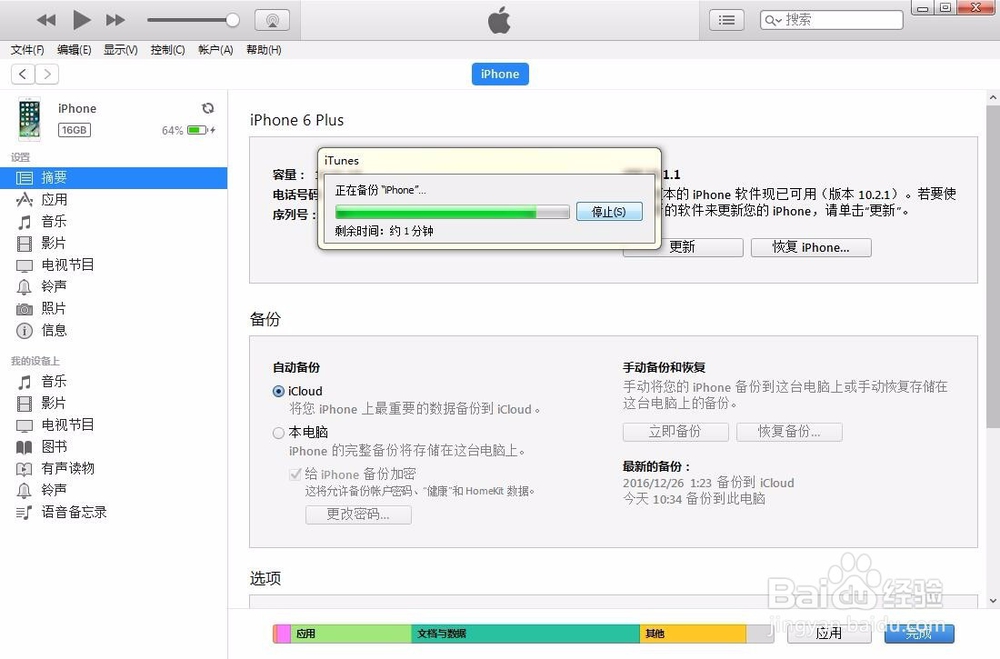This screenshot has width=1000, height=659.
Task: Open 铃声 under 我的设备上
Action: pos(114,490)
